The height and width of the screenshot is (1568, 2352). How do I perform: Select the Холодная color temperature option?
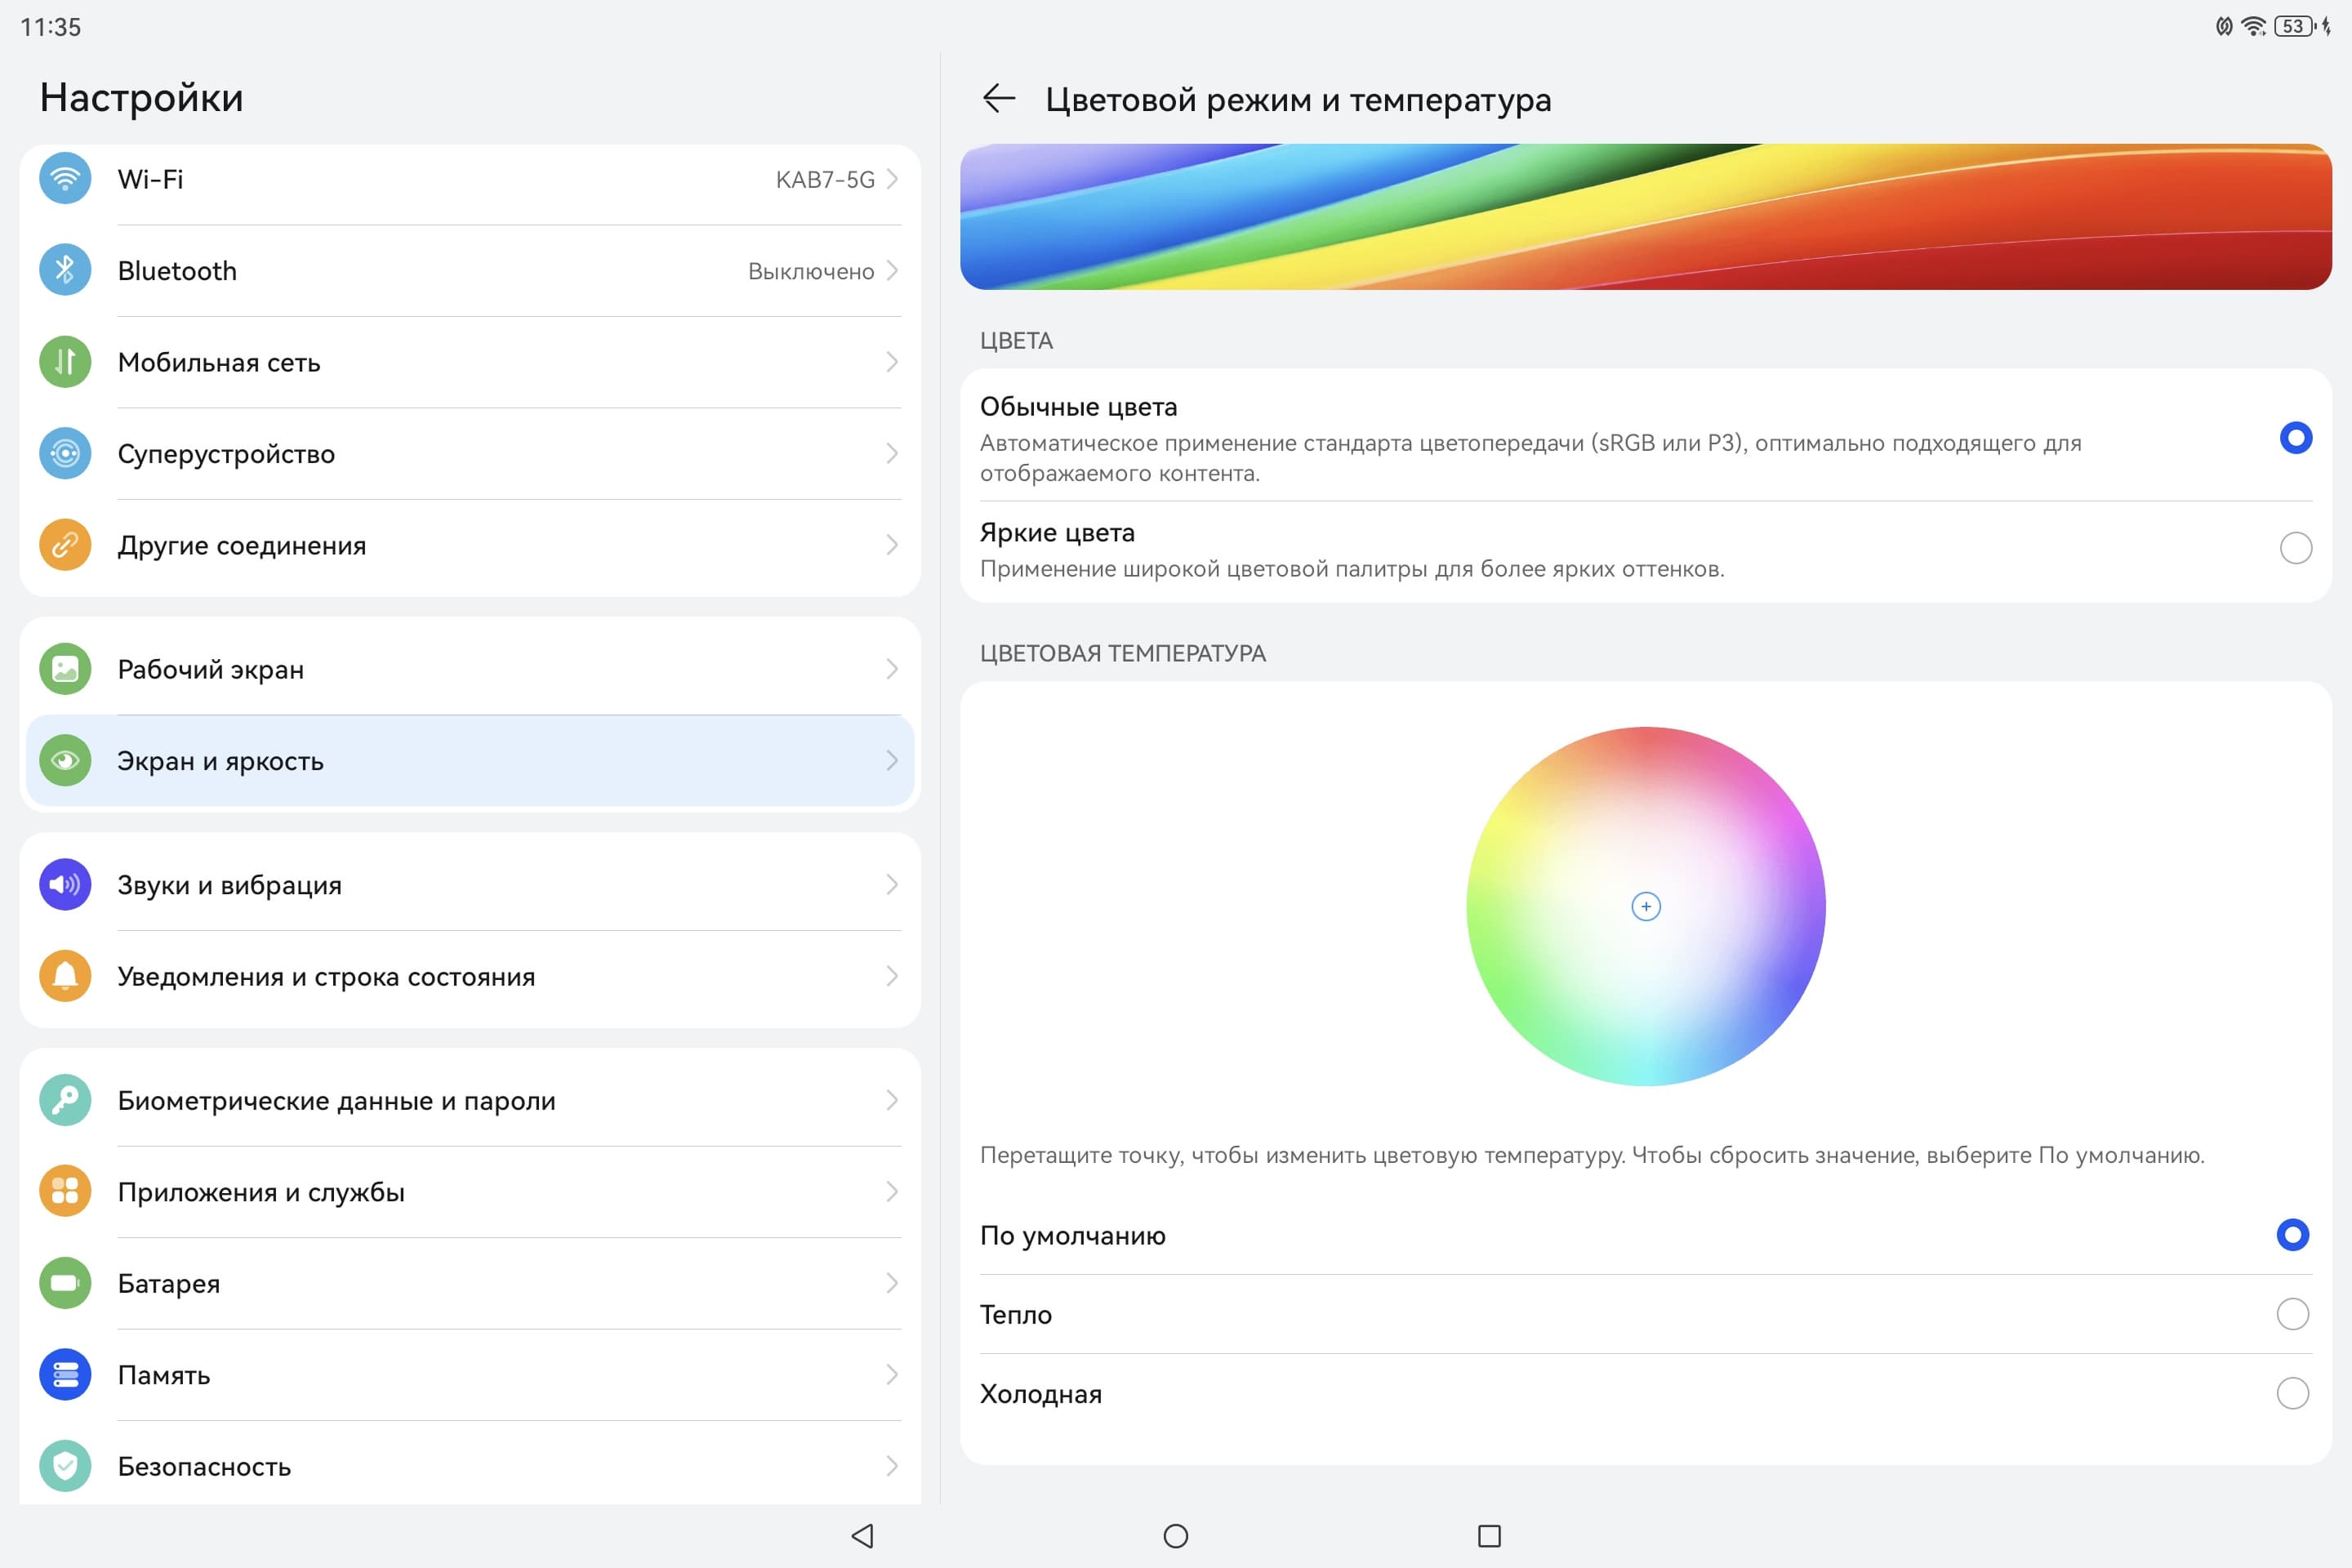click(2292, 1393)
